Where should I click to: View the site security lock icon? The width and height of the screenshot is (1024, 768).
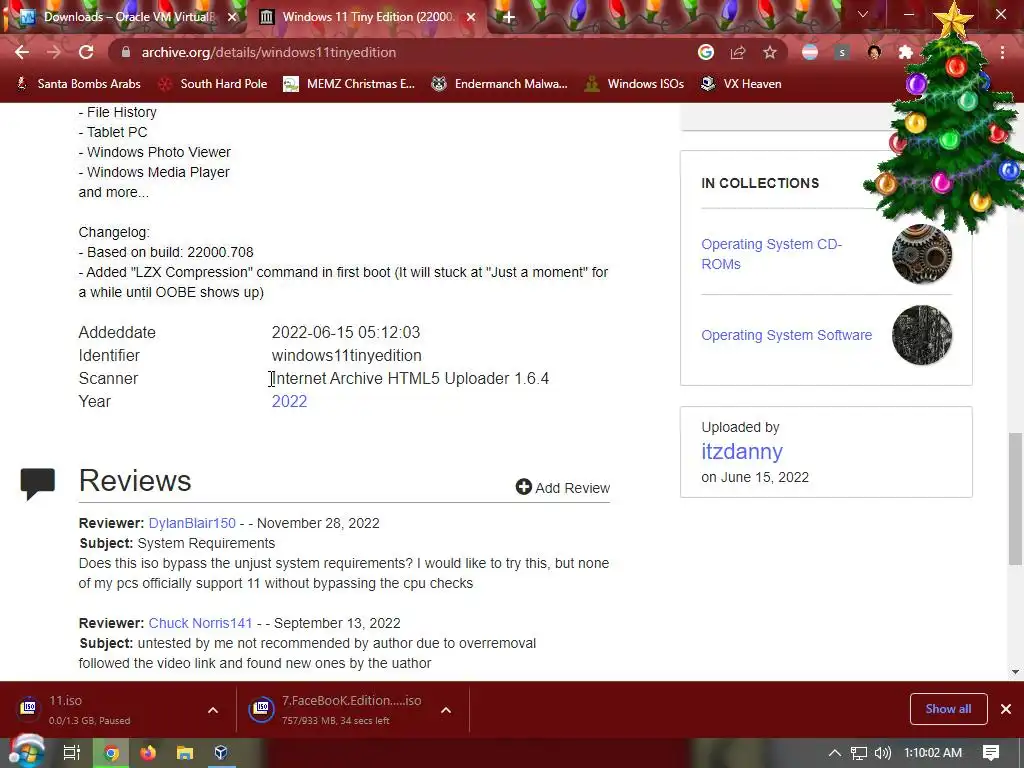coord(126,52)
